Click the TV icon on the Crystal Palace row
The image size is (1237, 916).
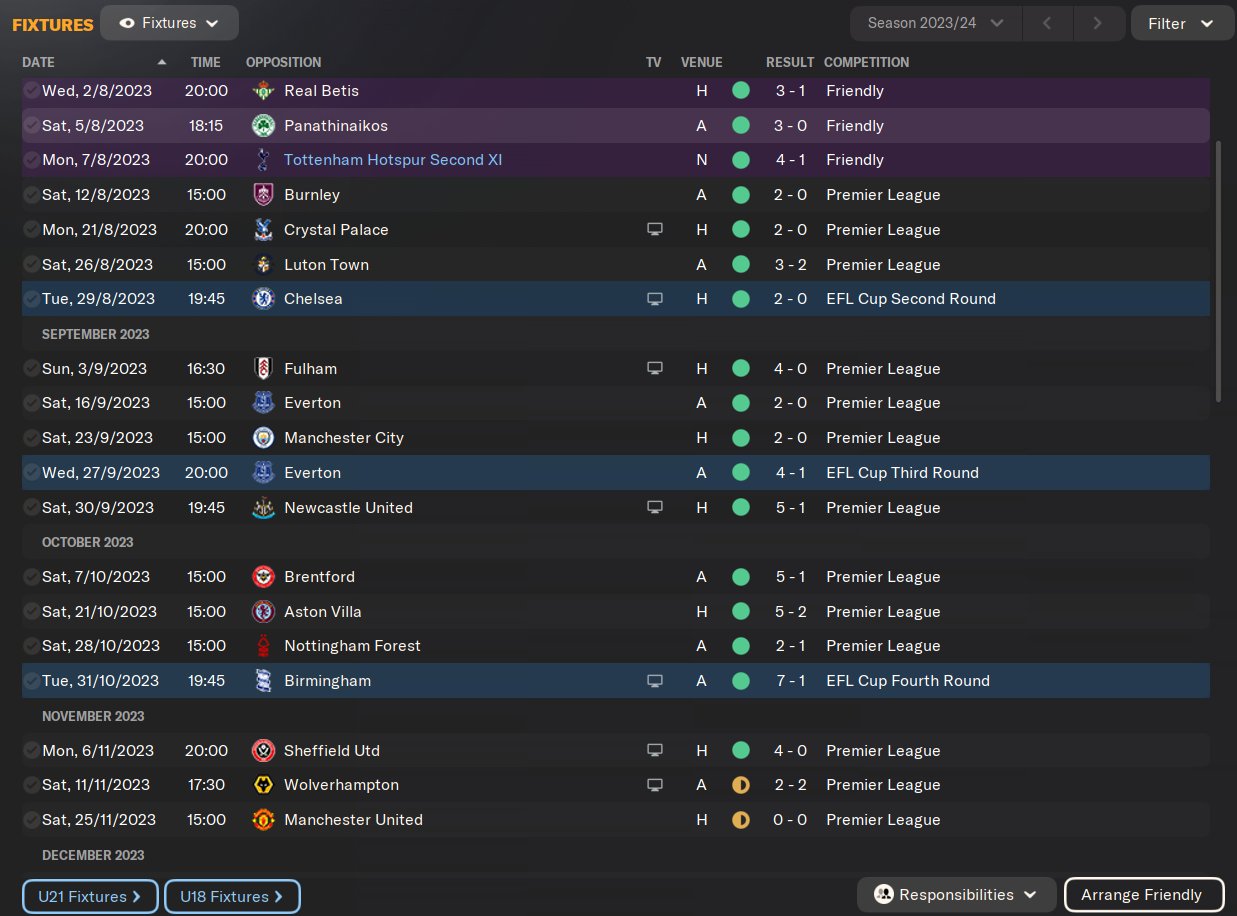[655, 230]
